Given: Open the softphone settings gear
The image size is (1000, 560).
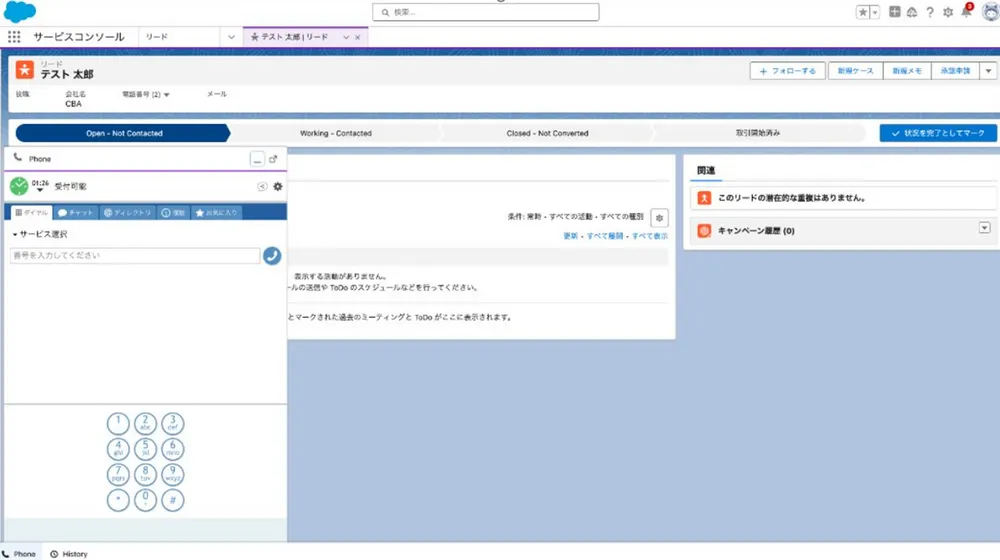Looking at the screenshot, I should point(278,186).
